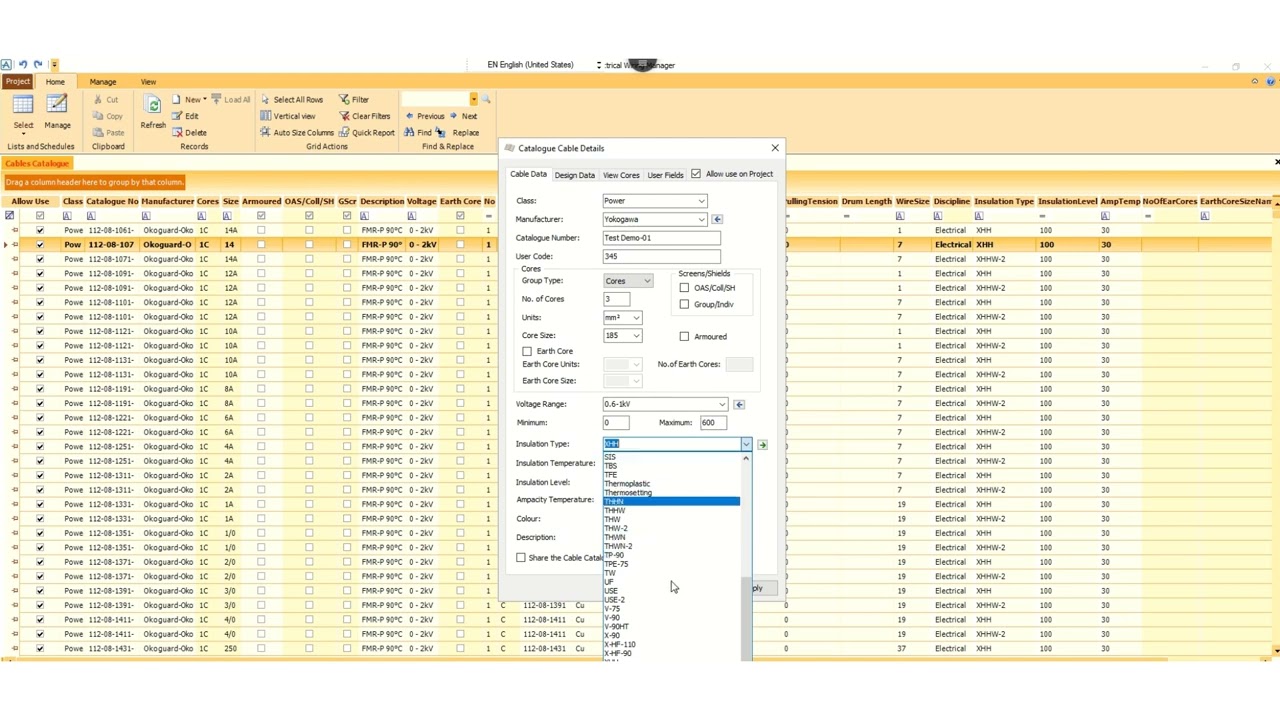This screenshot has width=1280, height=720.
Task: Select All Rows in the grid
Action: (x=292, y=100)
